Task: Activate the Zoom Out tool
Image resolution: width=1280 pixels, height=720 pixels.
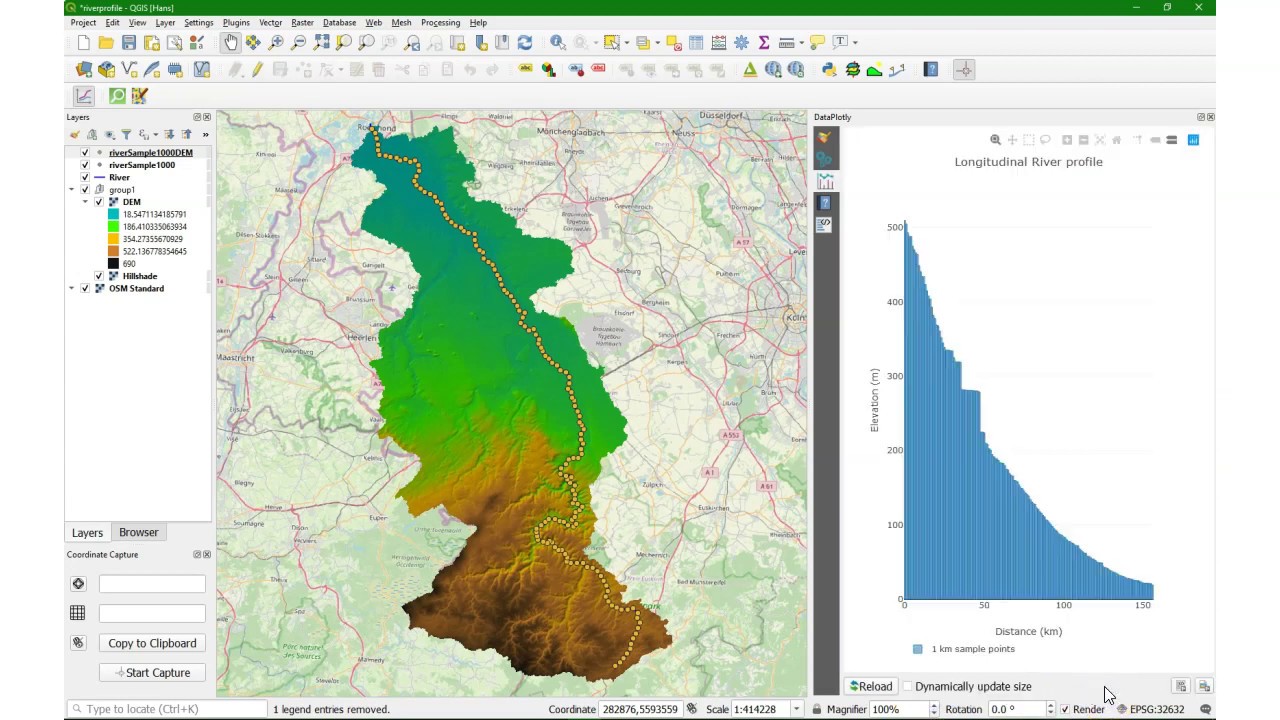Action: 298,42
